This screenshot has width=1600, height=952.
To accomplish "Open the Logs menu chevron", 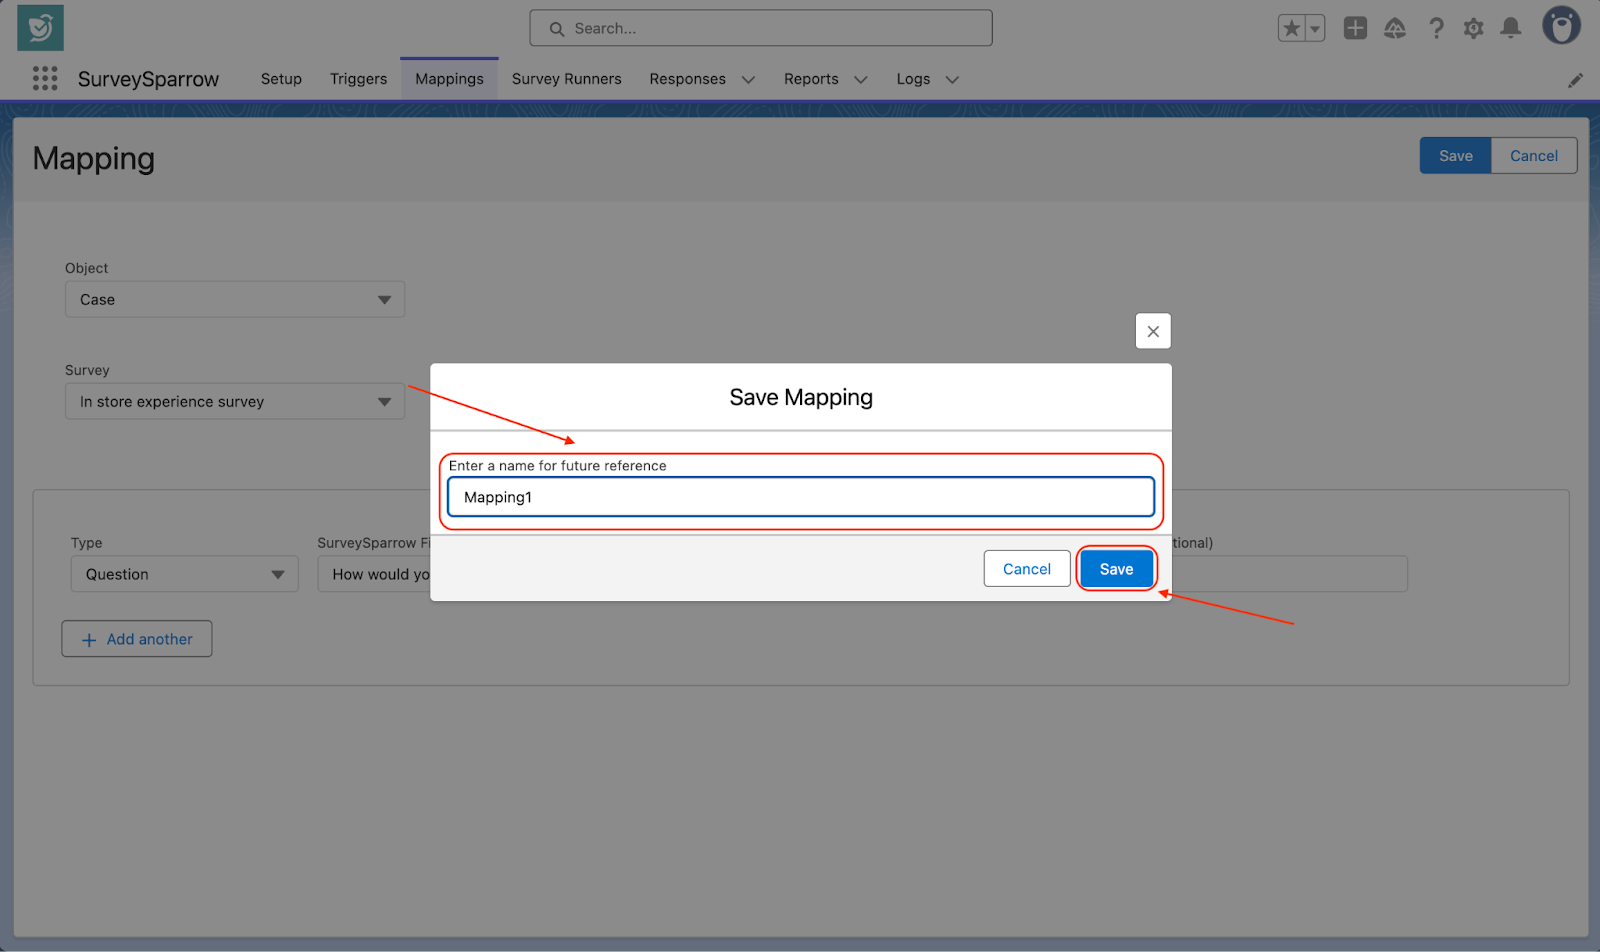I will [952, 80].
